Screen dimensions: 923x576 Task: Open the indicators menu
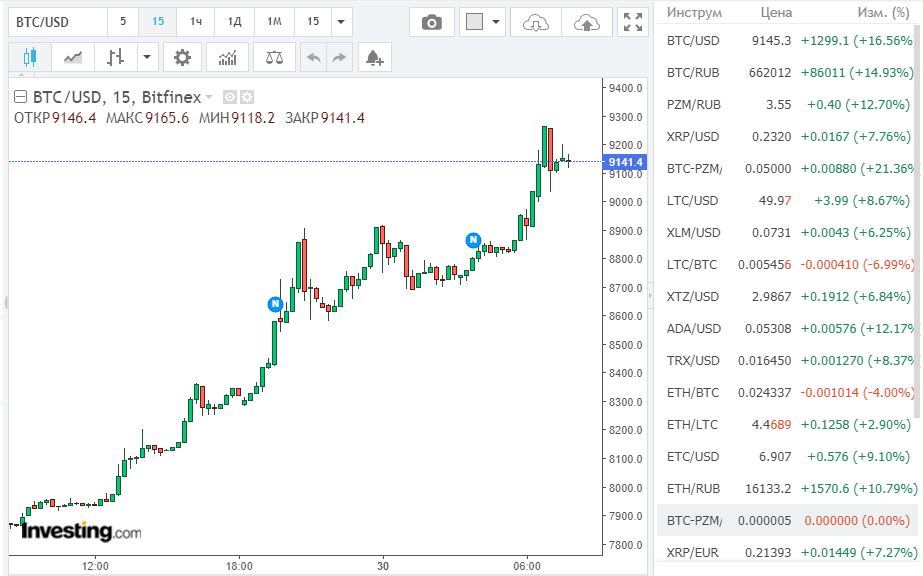(x=227, y=57)
